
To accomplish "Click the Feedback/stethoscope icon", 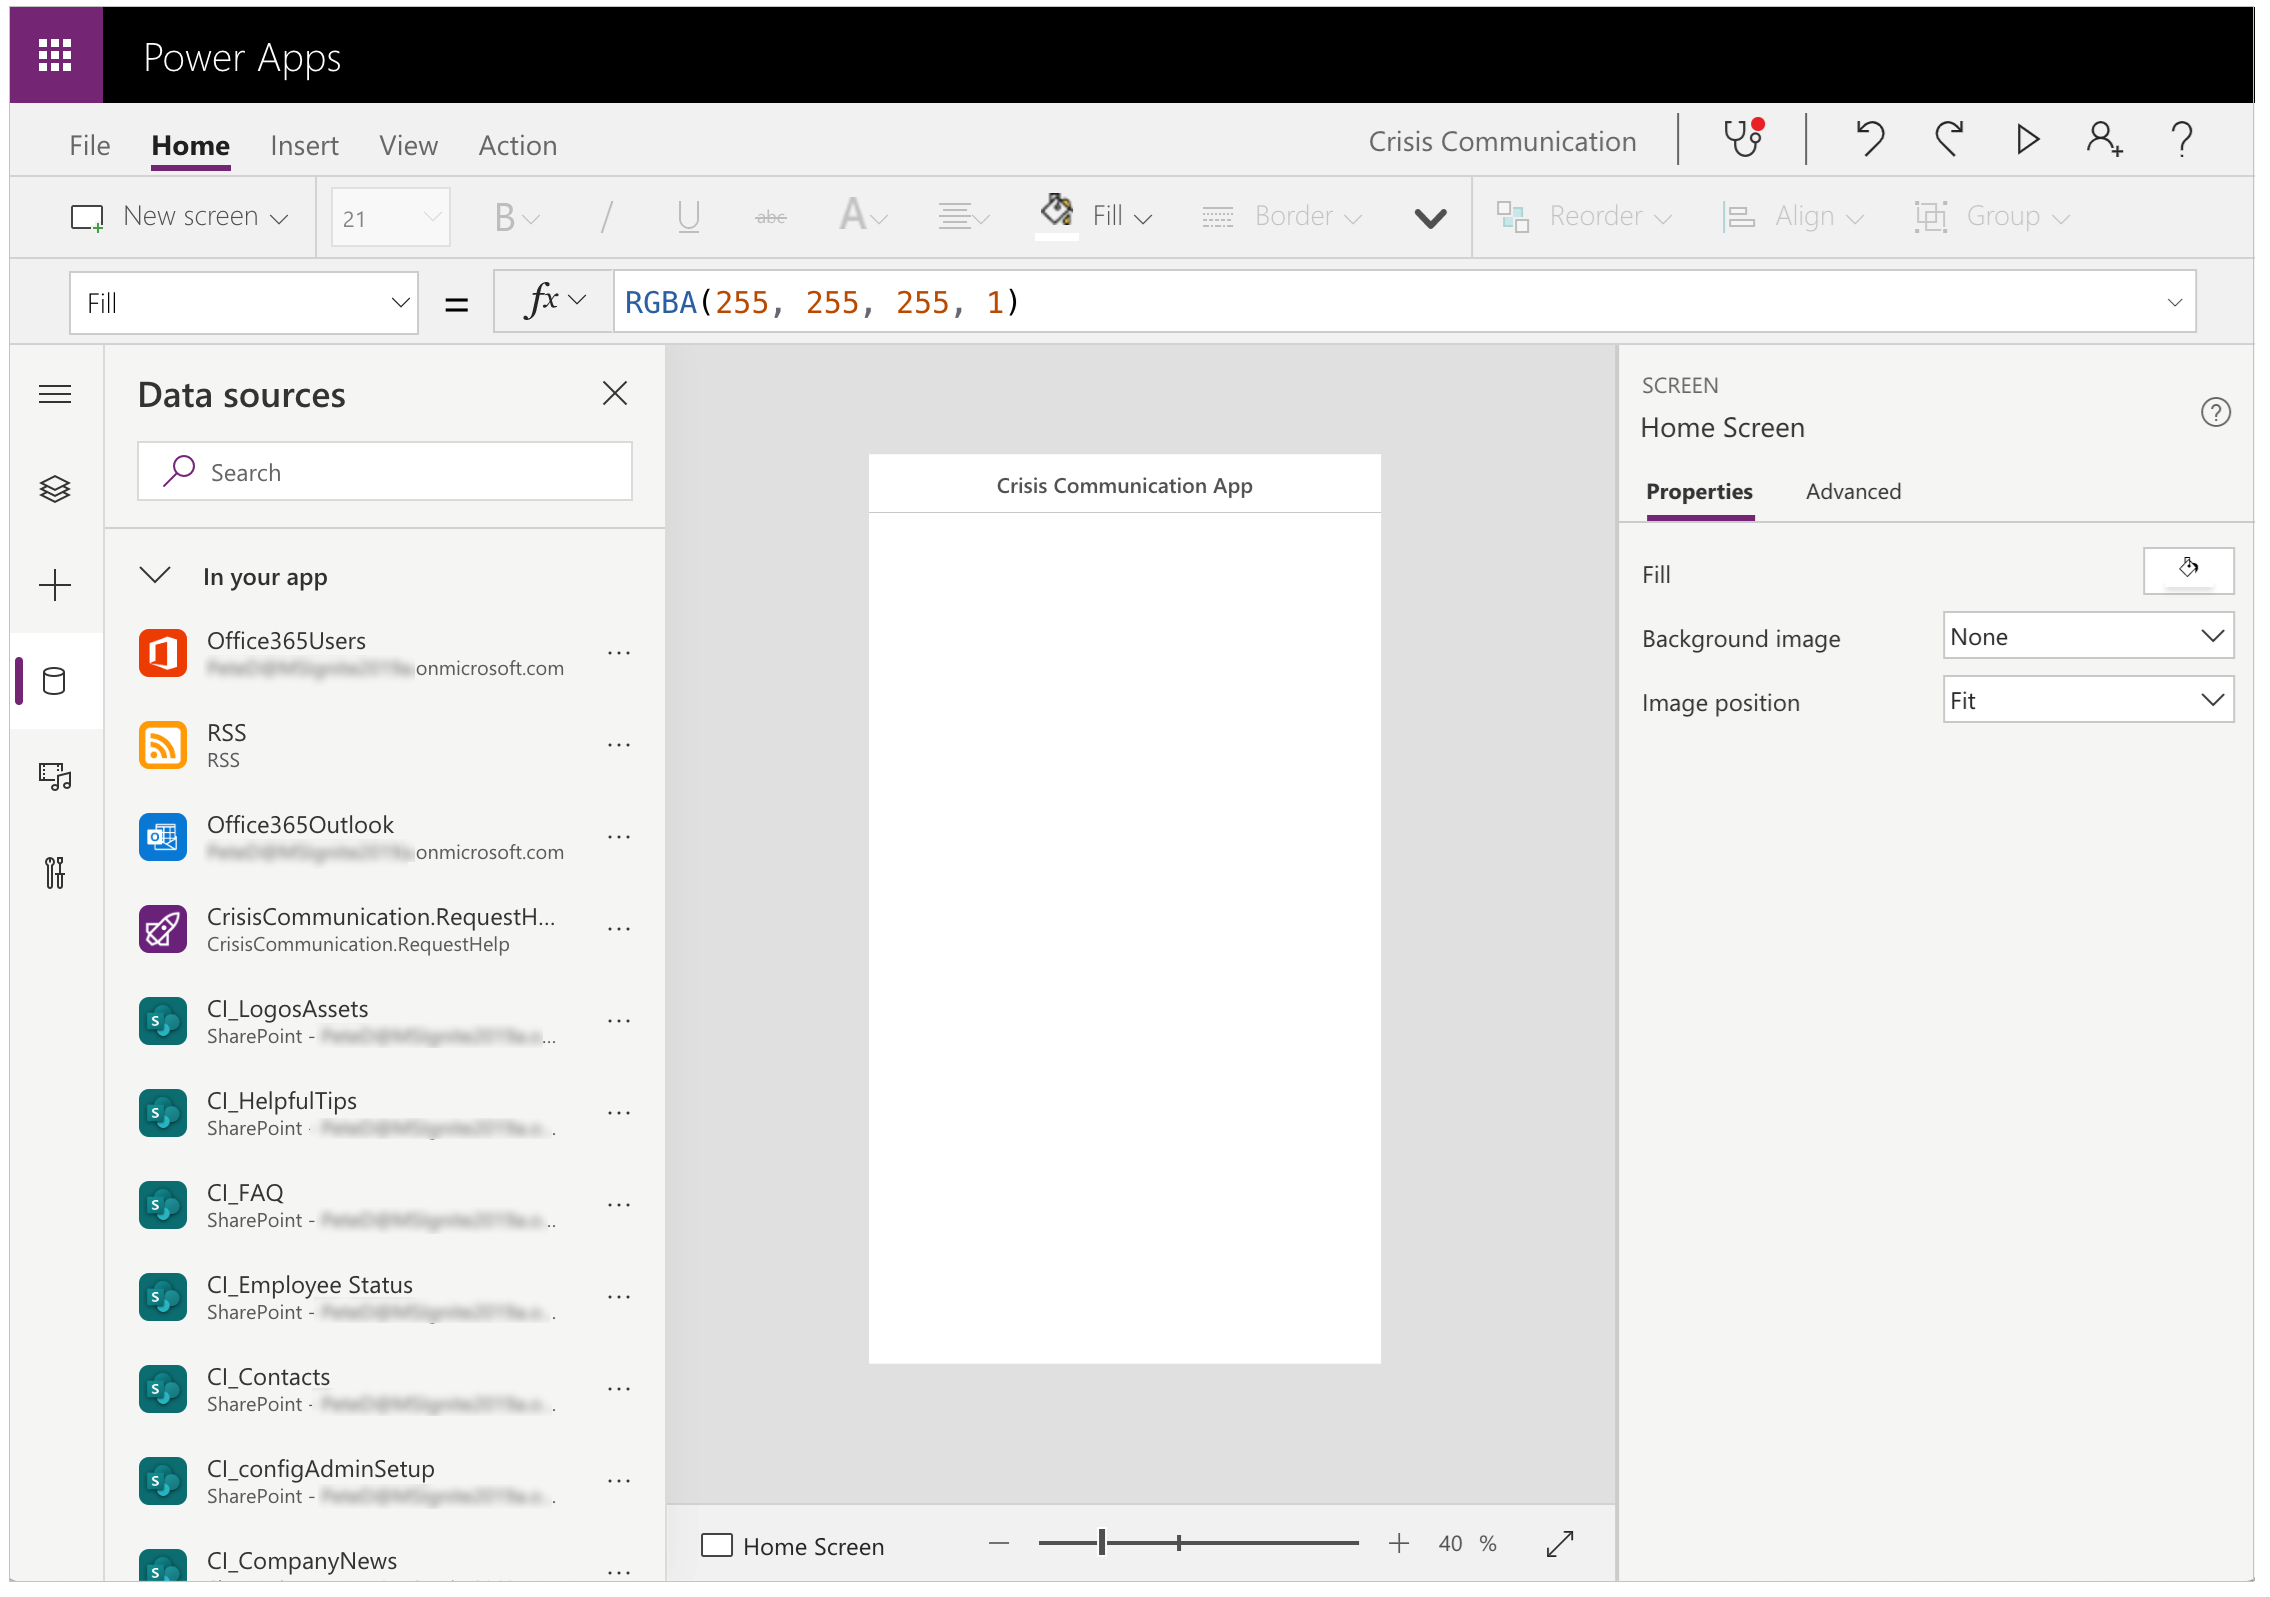I will coord(1745,143).
